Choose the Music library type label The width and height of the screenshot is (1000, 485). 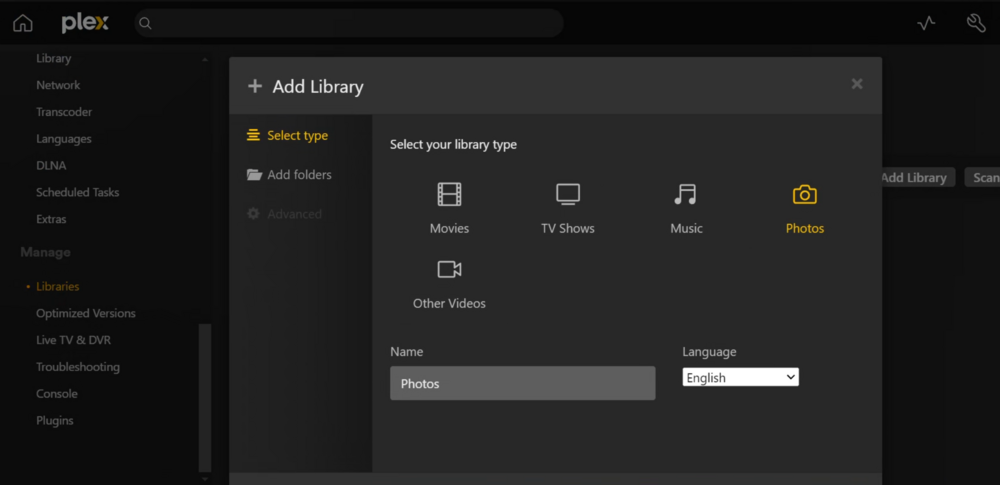pyautogui.click(x=686, y=228)
